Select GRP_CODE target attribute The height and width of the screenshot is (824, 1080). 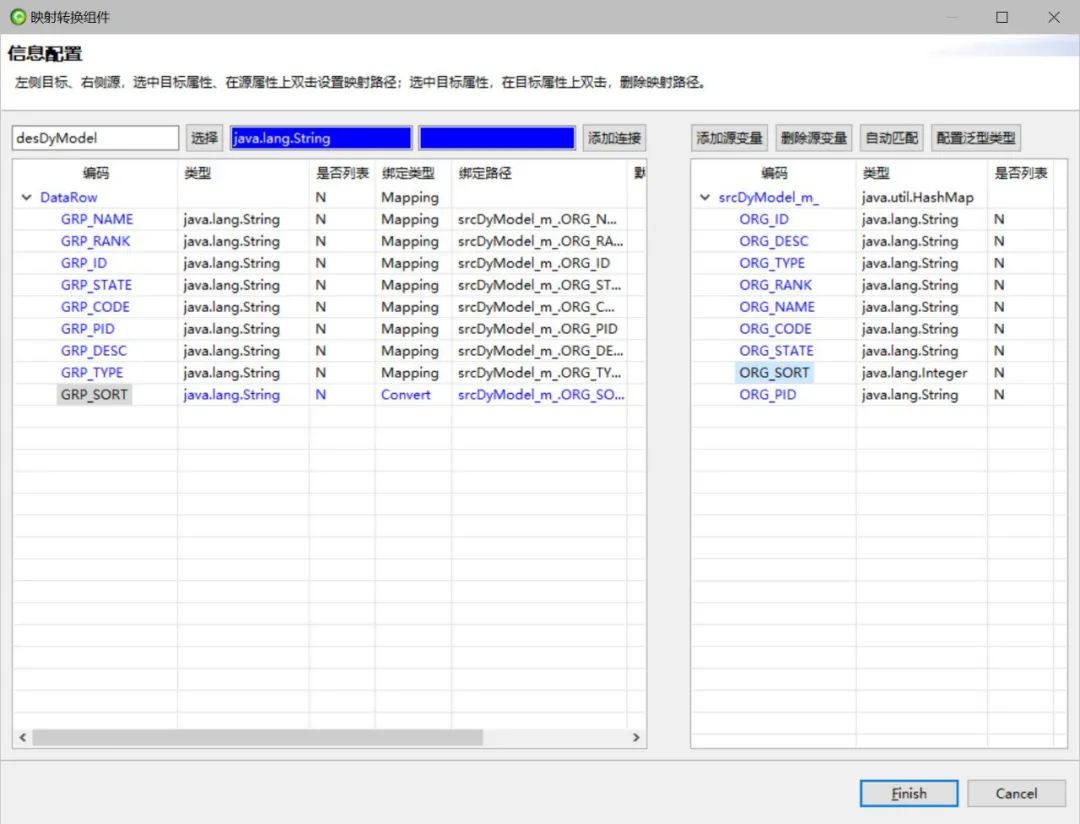point(95,307)
